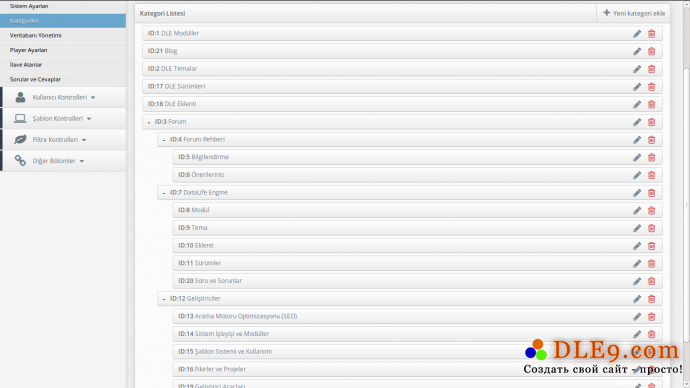Edit the Soru ve Sorunlar category

point(637,281)
